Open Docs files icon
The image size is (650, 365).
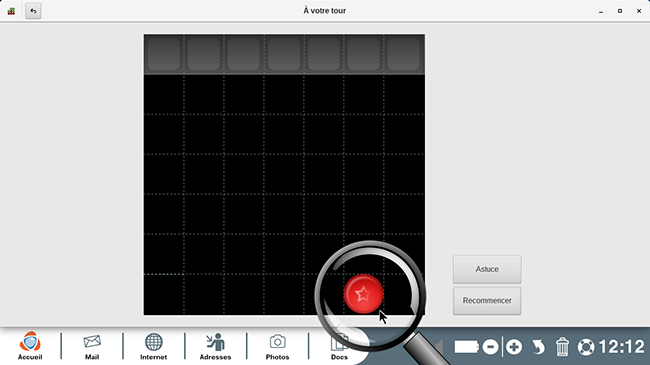pyautogui.click(x=339, y=346)
